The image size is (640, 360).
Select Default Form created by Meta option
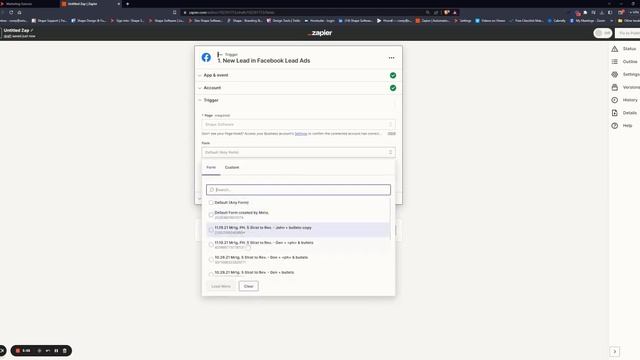(x=298, y=215)
